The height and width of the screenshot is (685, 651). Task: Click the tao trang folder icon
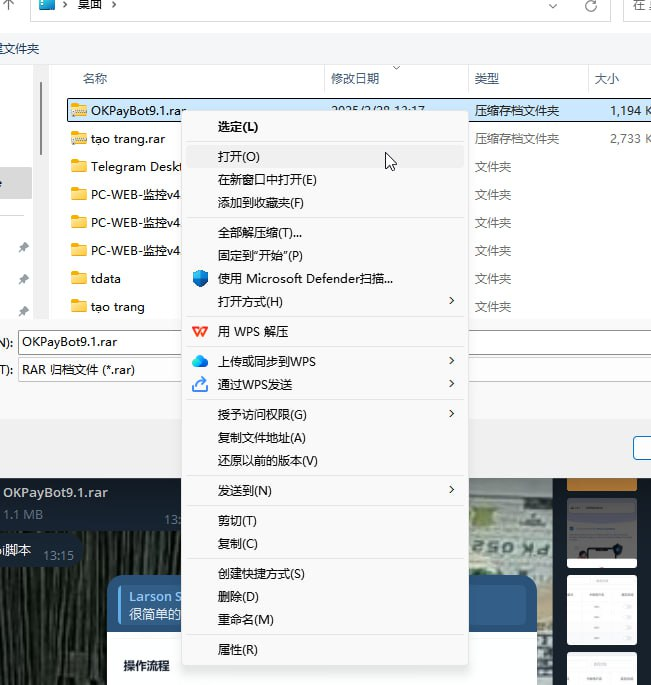[79, 306]
